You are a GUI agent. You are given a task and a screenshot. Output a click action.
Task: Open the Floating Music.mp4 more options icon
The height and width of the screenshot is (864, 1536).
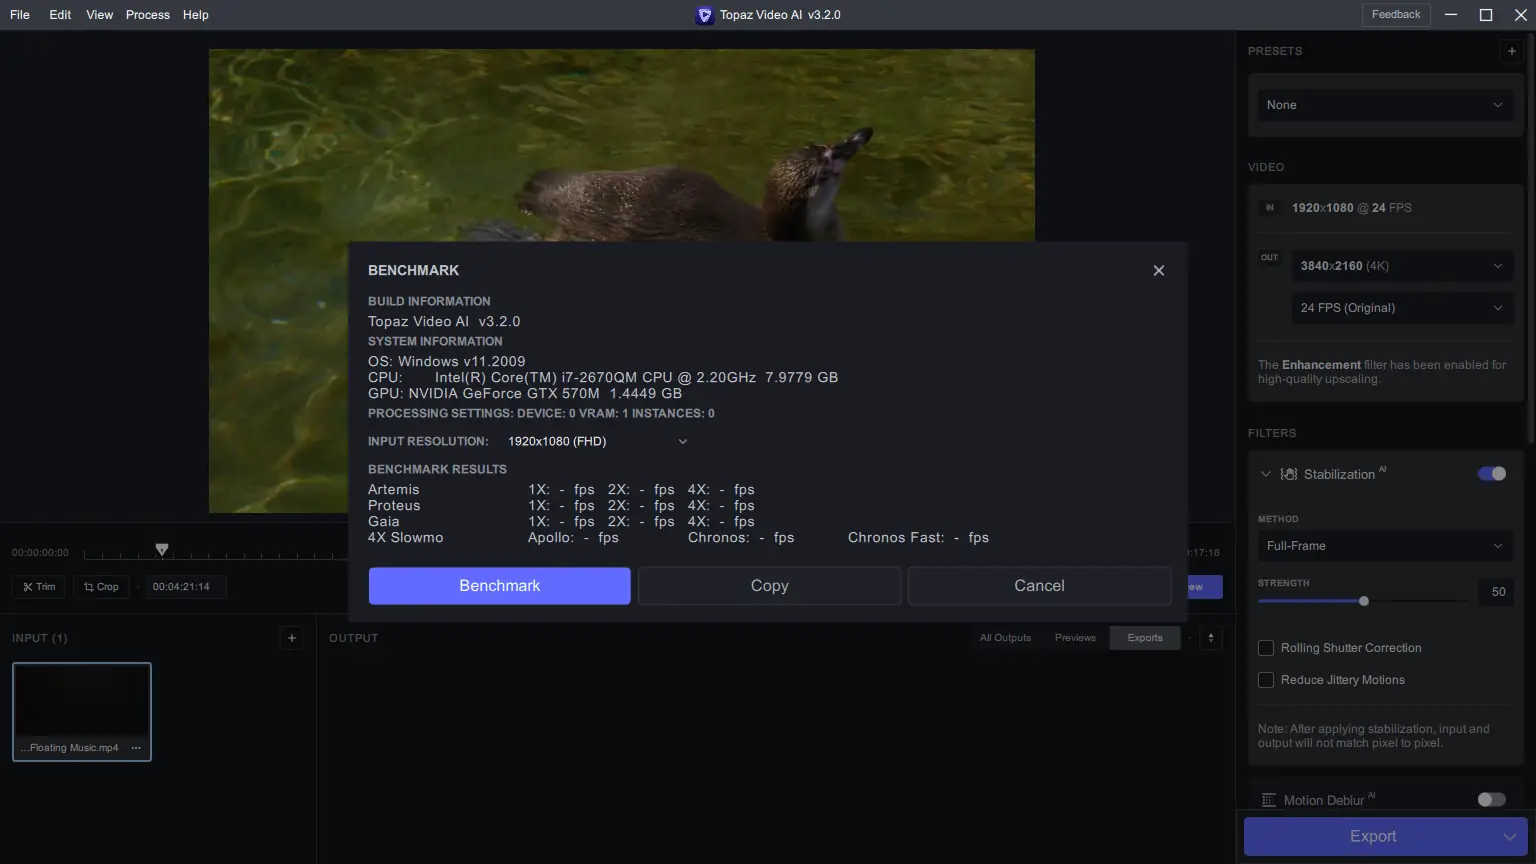137,748
